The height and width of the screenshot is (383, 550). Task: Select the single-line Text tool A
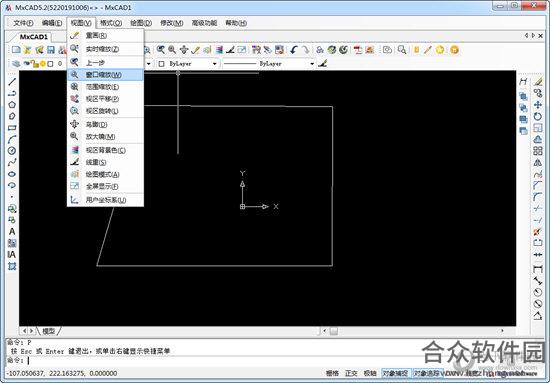[x=12, y=231]
